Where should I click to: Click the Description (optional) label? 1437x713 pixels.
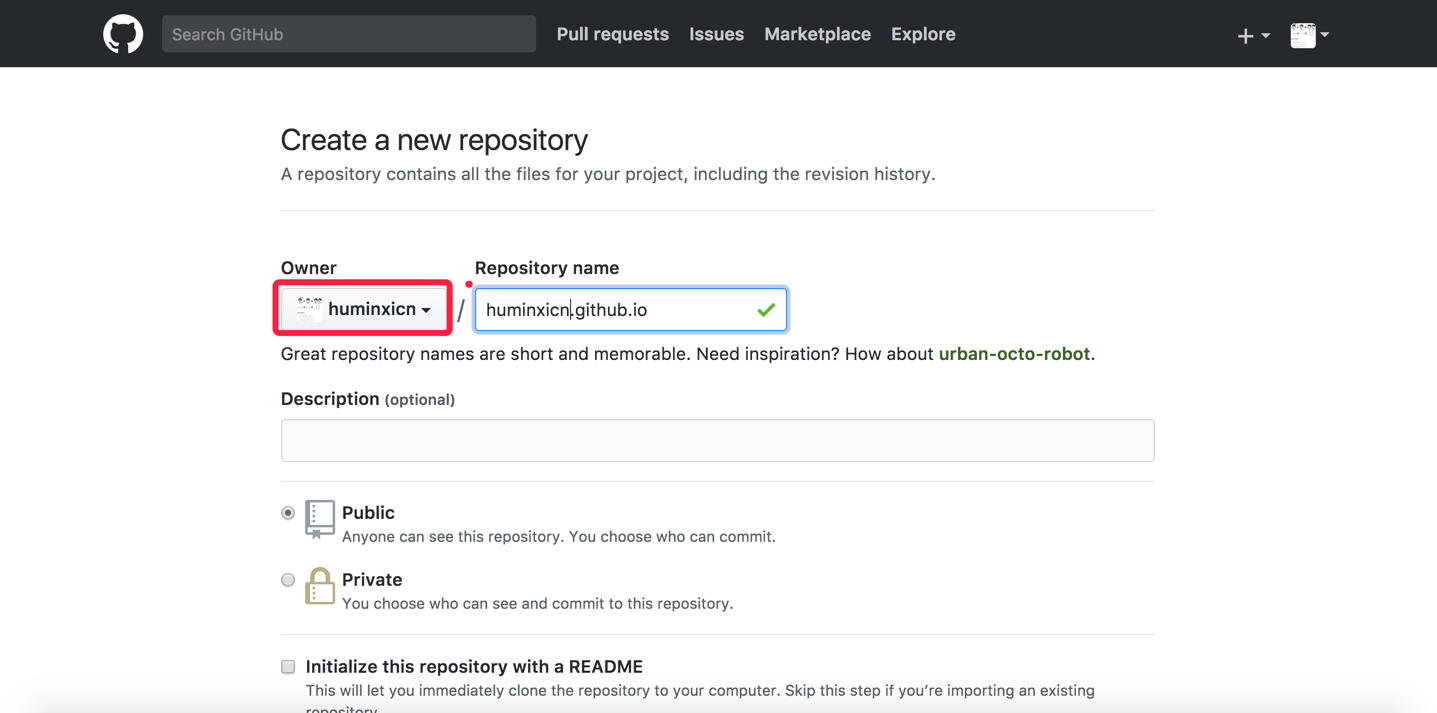368,399
